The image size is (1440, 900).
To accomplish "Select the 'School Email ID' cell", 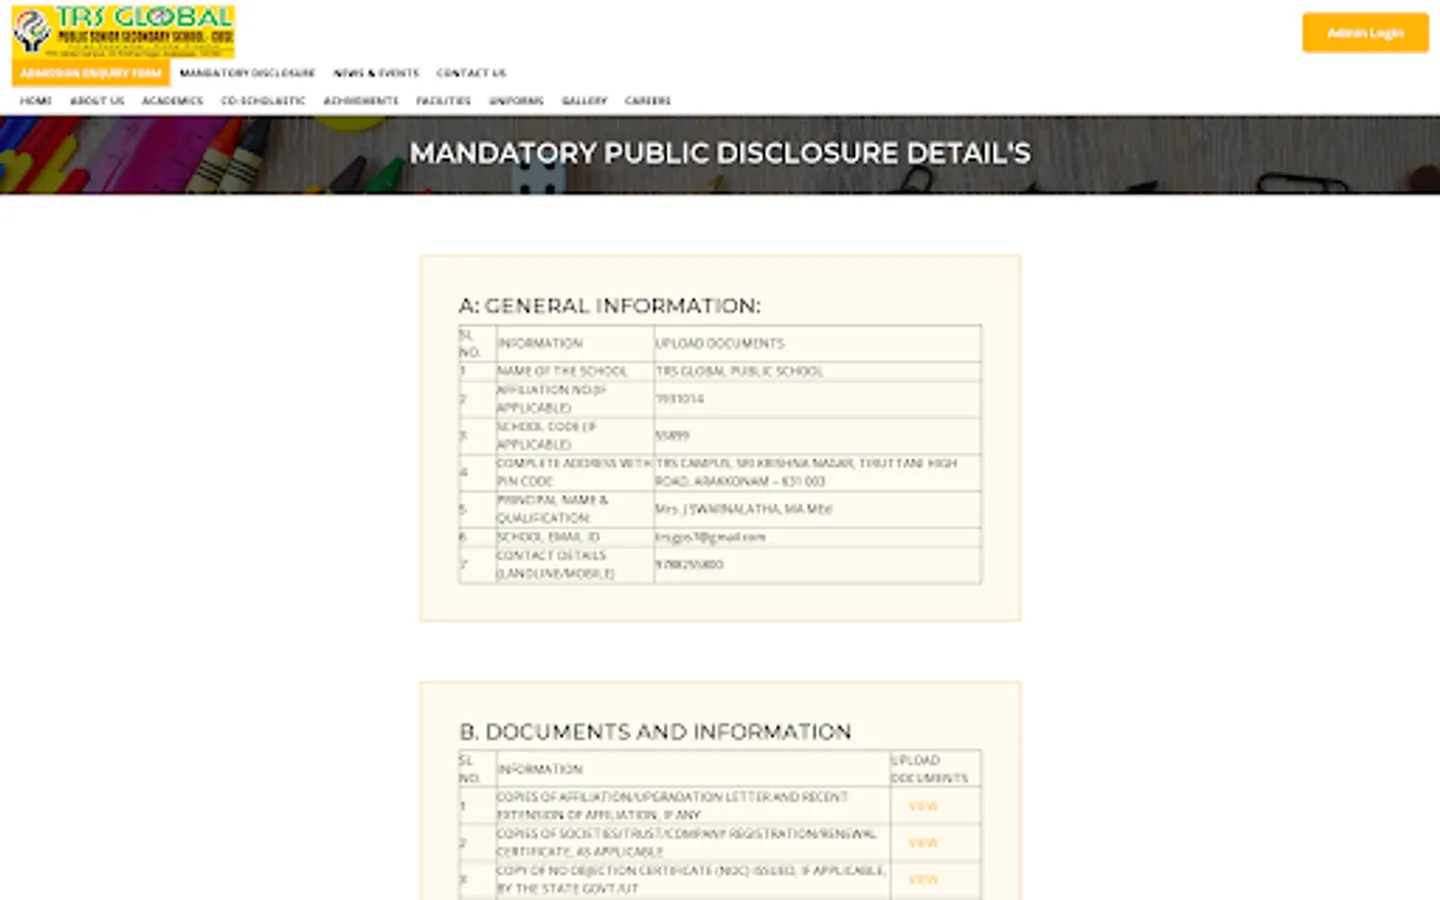I will (x=575, y=537).
